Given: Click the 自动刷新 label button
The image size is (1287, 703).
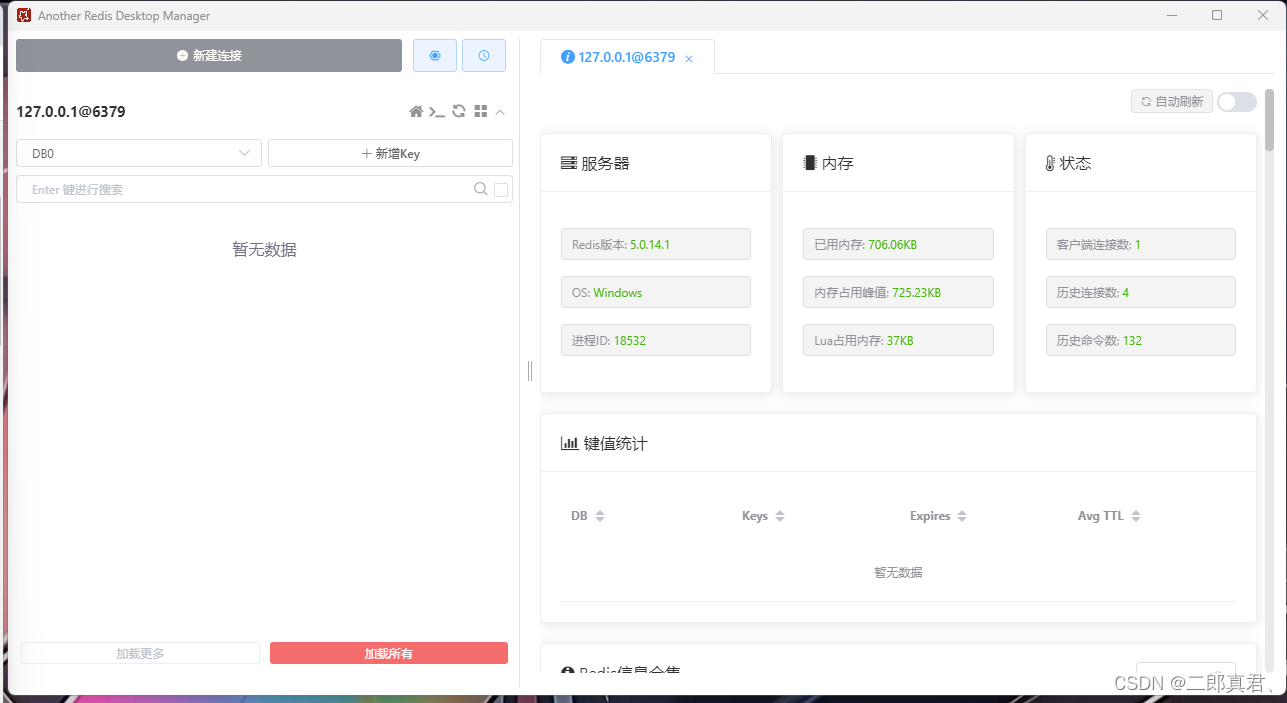Looking at the screenshot, I should click(x=1172, y=102).
